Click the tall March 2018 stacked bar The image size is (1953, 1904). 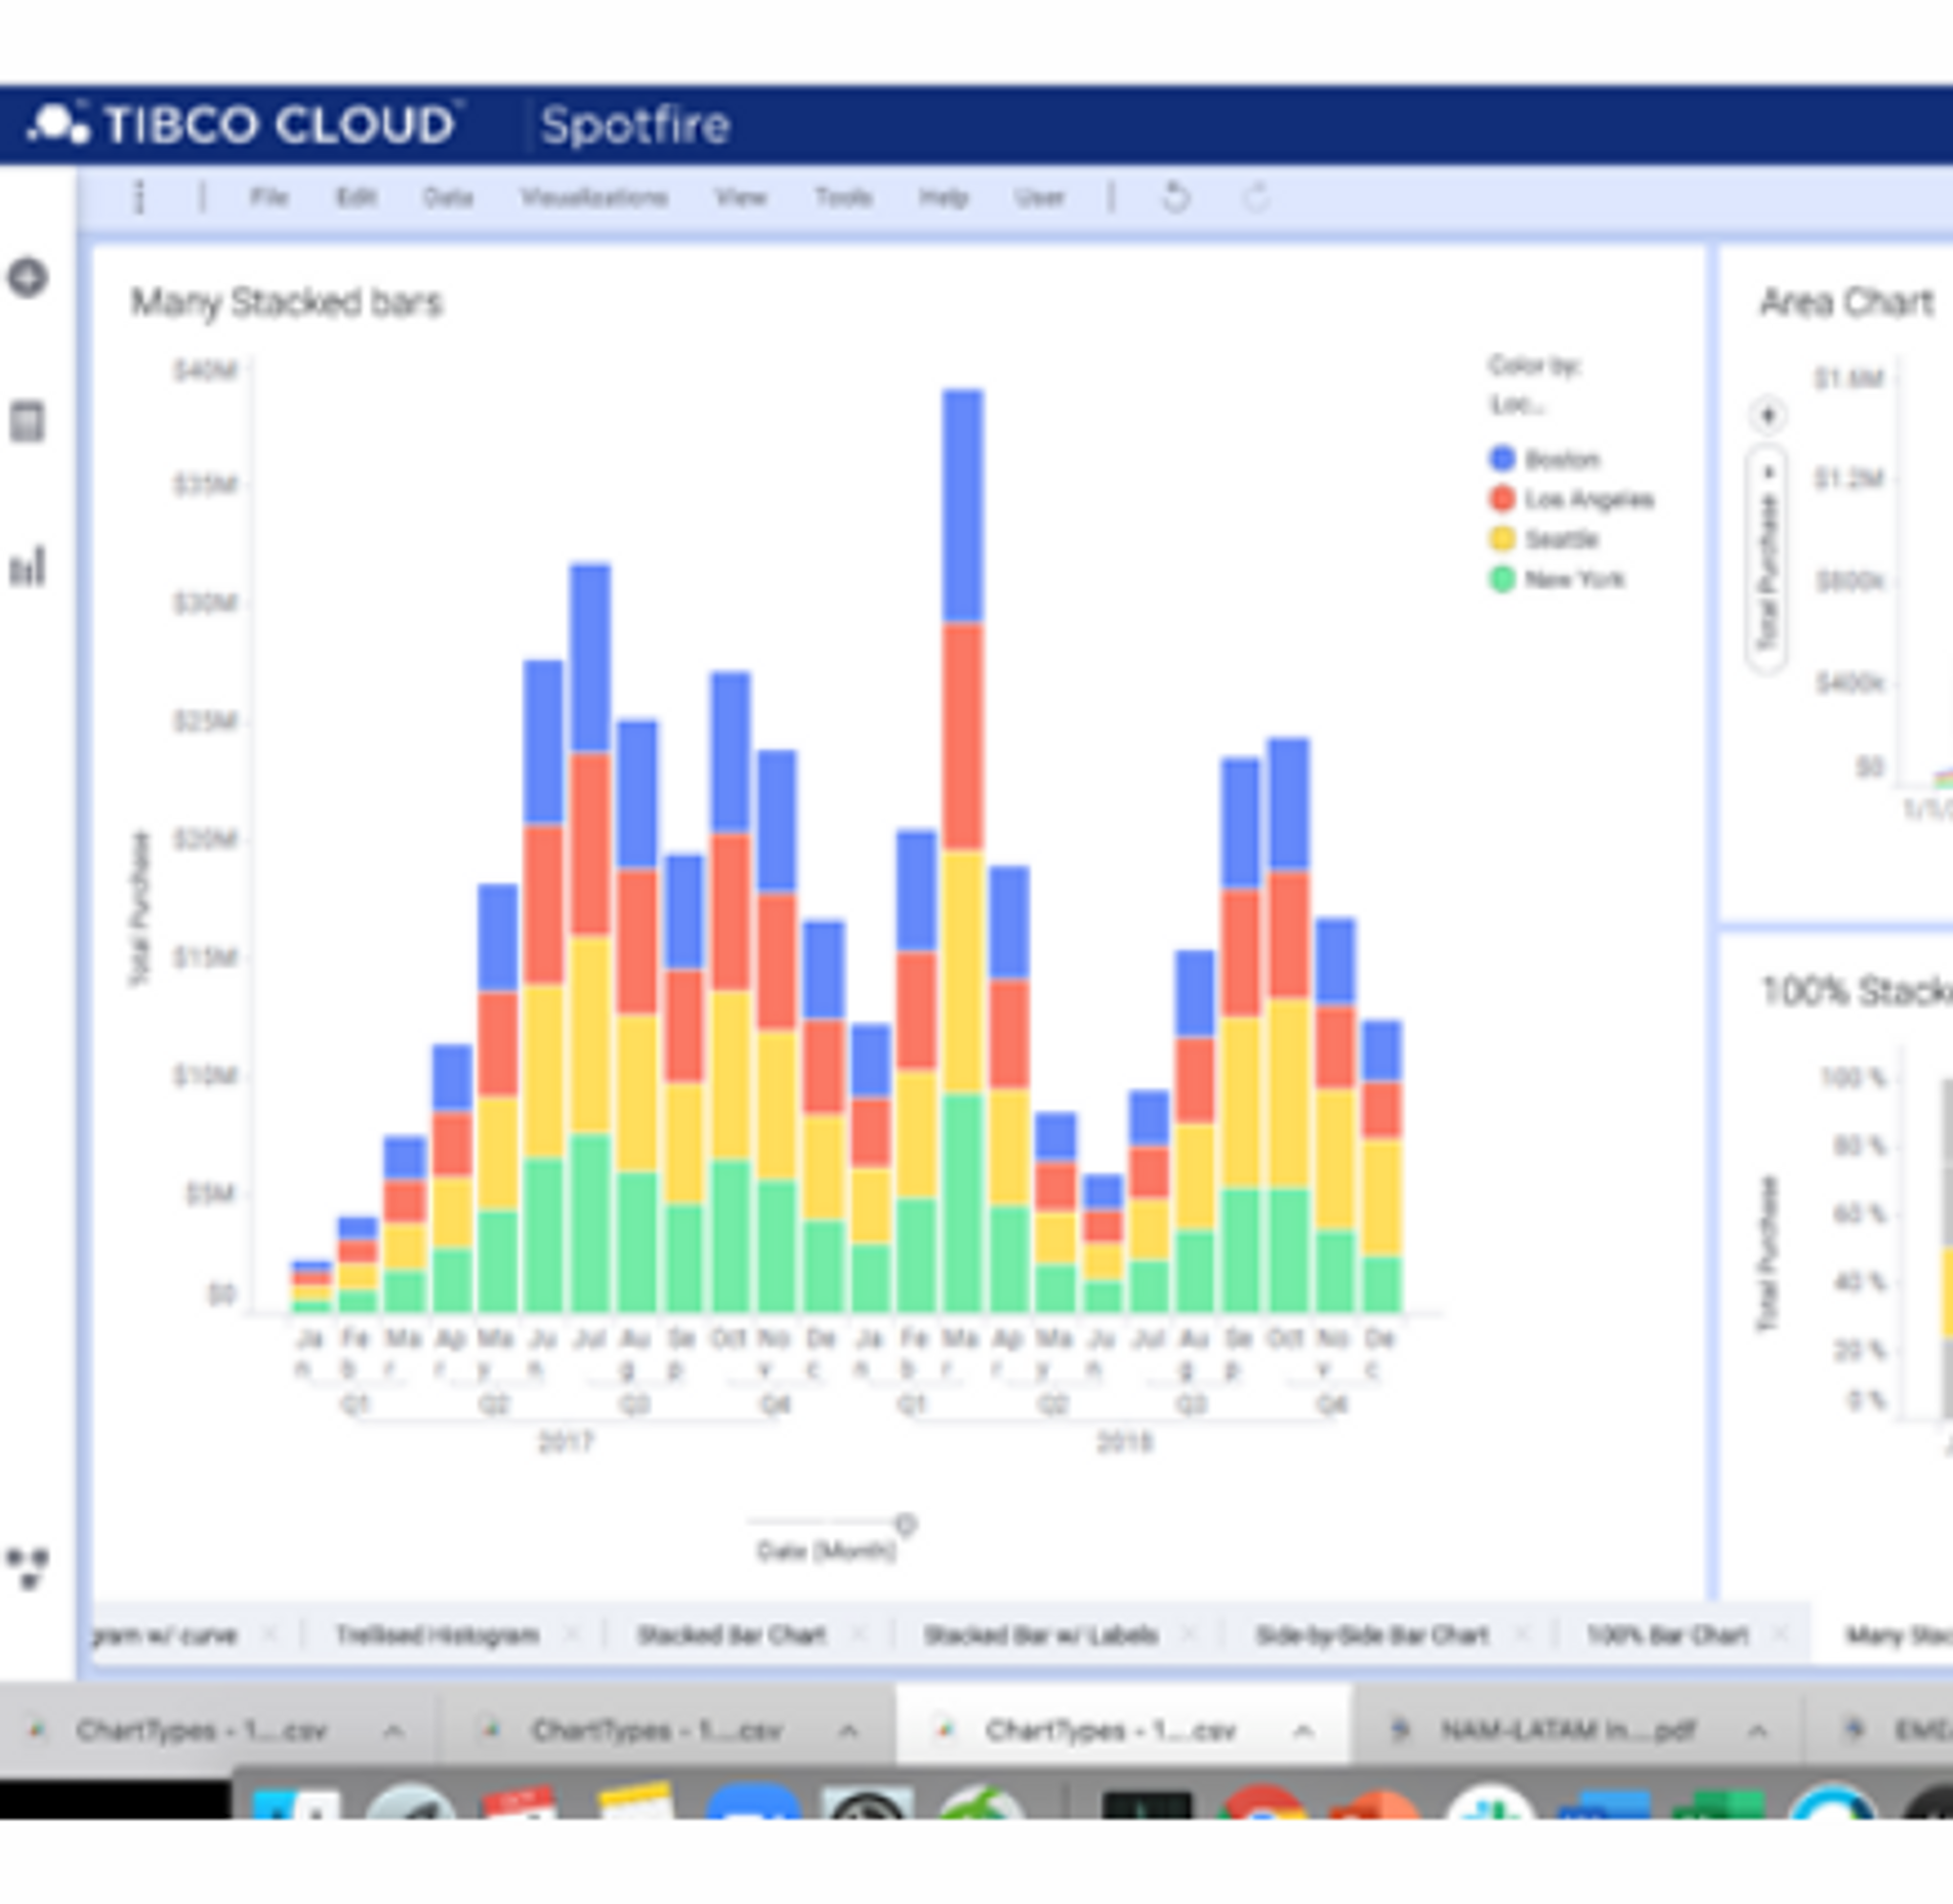(x=962, y=850)
